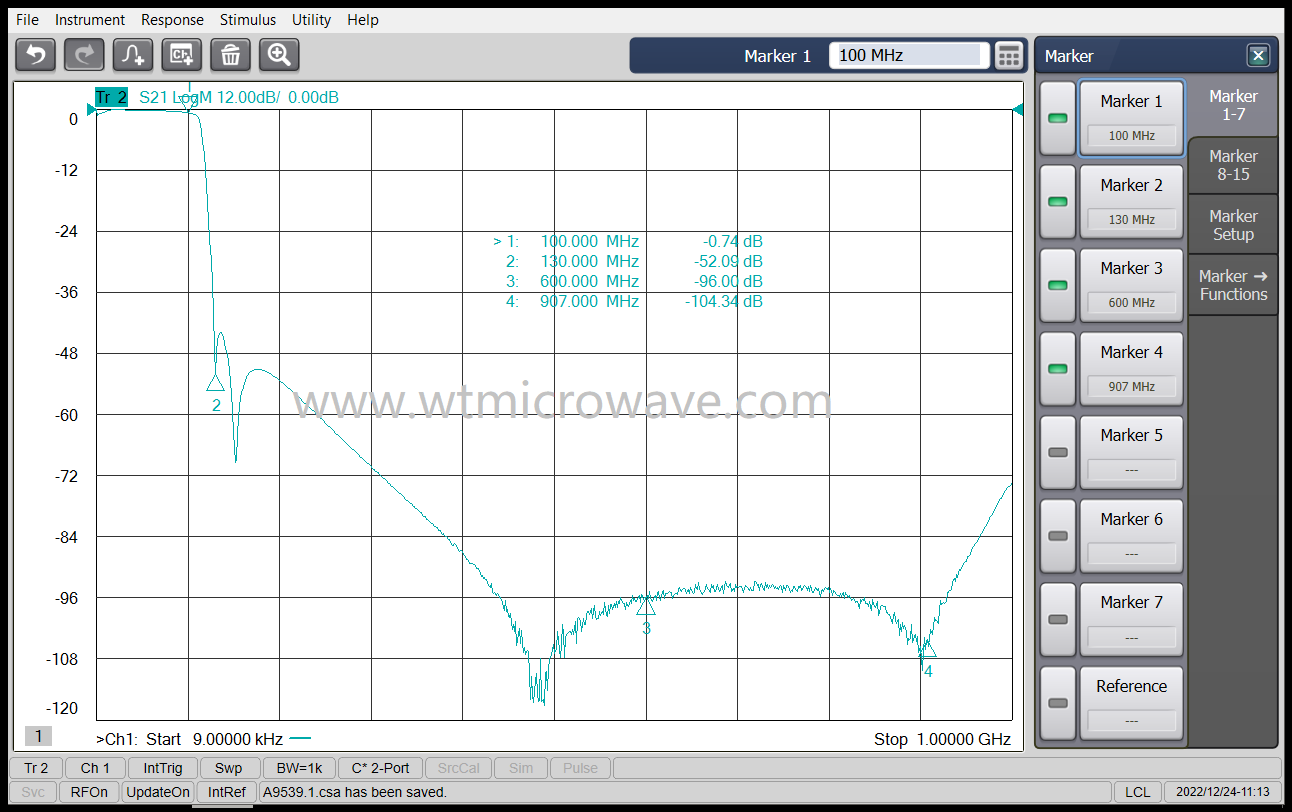Toggle UpdateOn in the bottom status bar
1292x812 pixels.
[158, 791]
